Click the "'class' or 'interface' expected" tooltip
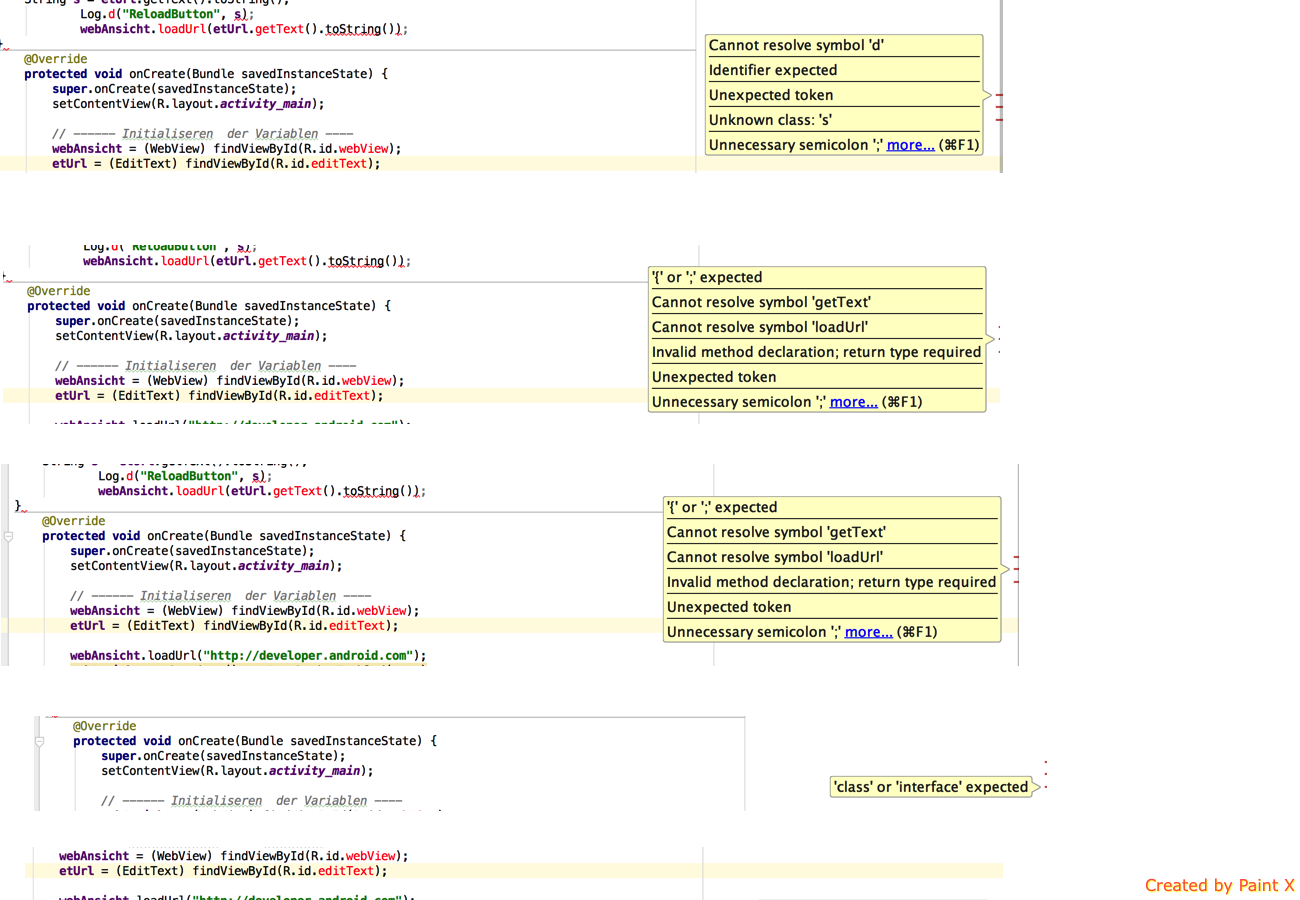 pyautogui.click(x=930, y=787)
